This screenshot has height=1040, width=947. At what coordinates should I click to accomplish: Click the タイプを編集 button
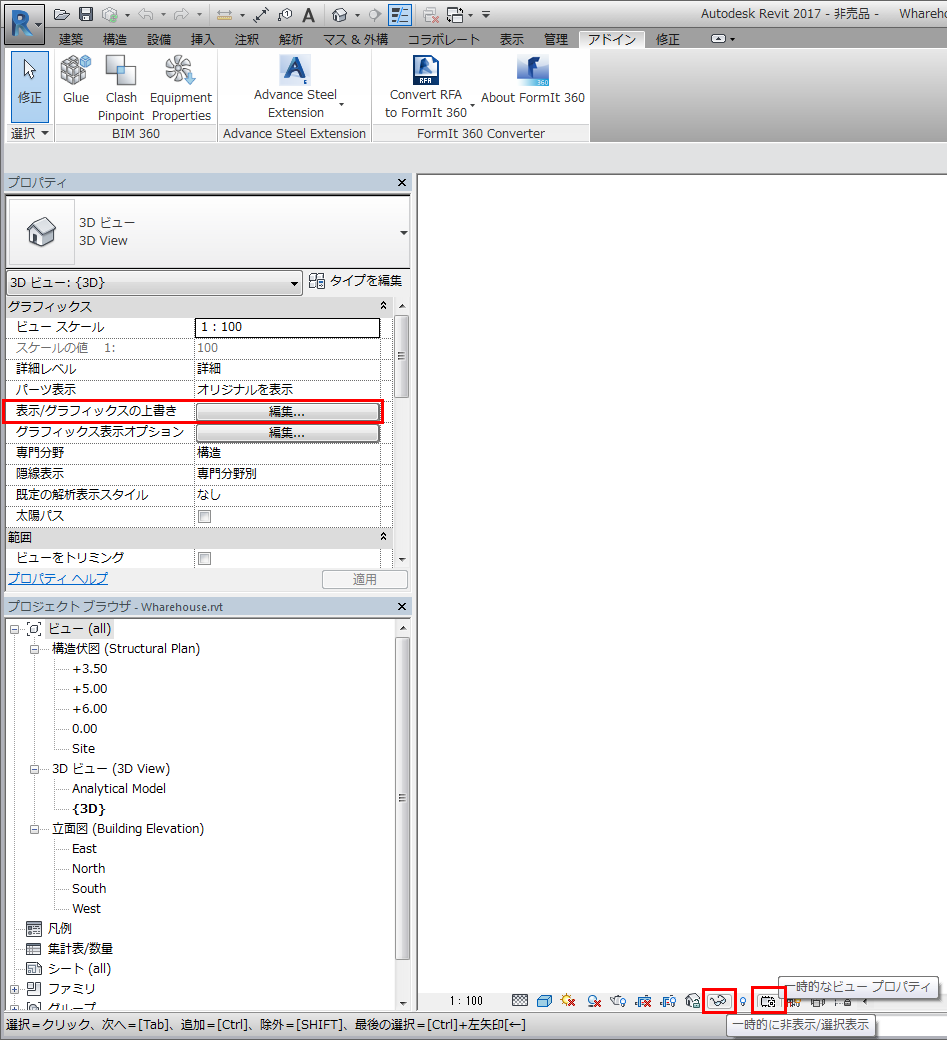click(x=355, y=281)
